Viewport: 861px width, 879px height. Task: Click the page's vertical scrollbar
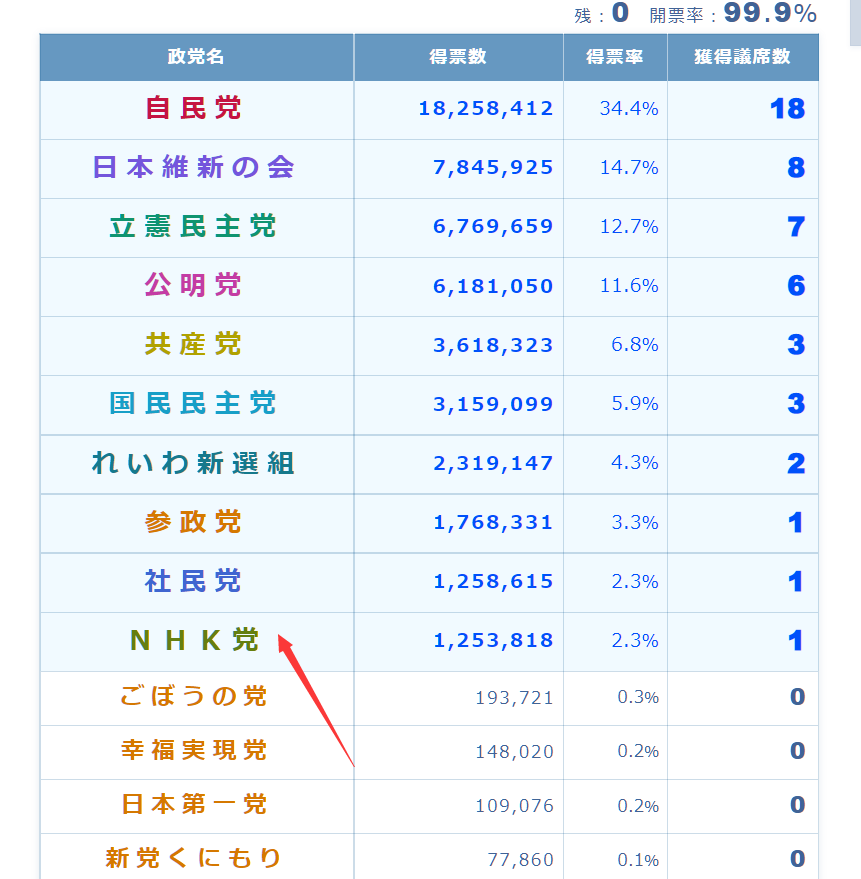[x=855, y=22]
